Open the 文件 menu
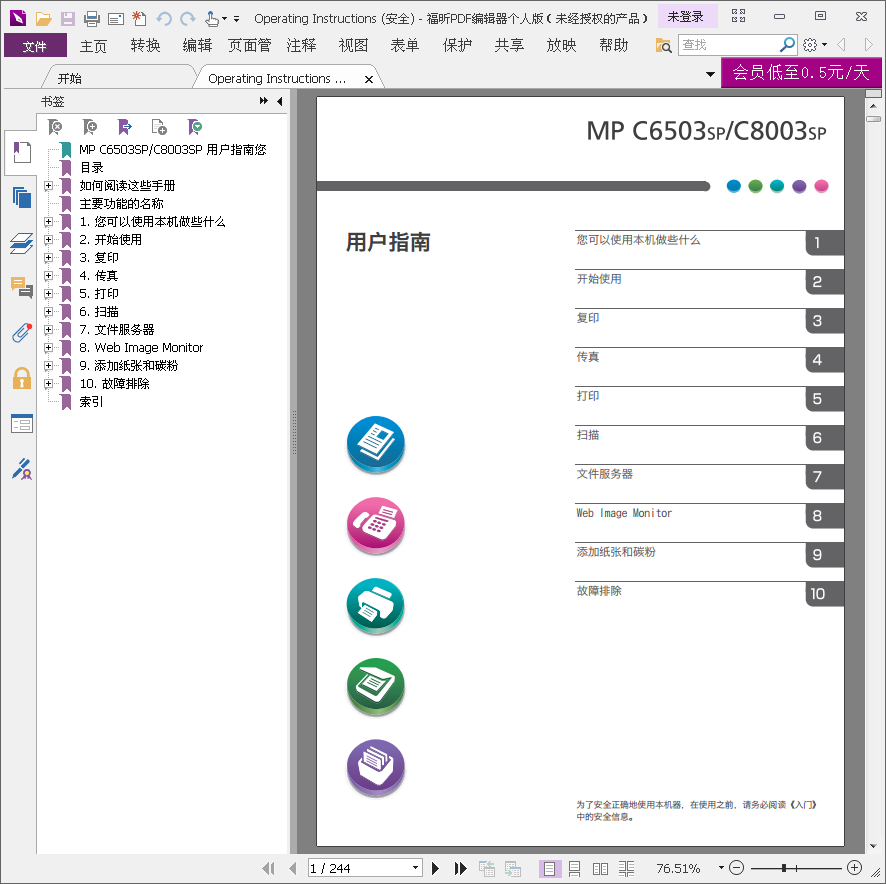The image size is (886, 884). pos(35,45)
